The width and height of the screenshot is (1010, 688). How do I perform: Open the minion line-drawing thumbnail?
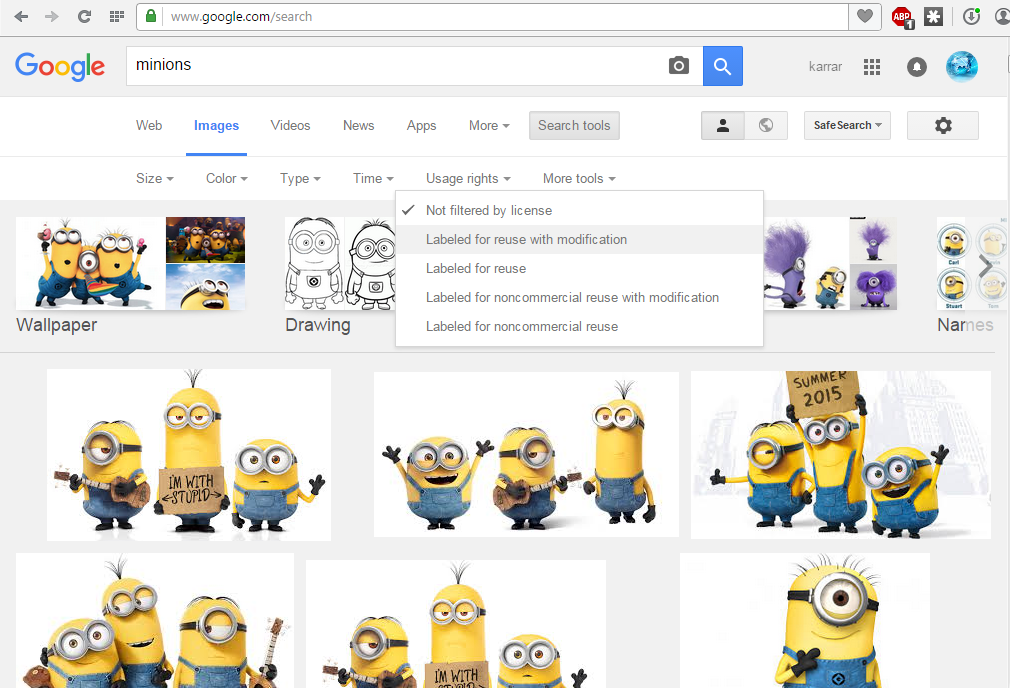[341, 263]
